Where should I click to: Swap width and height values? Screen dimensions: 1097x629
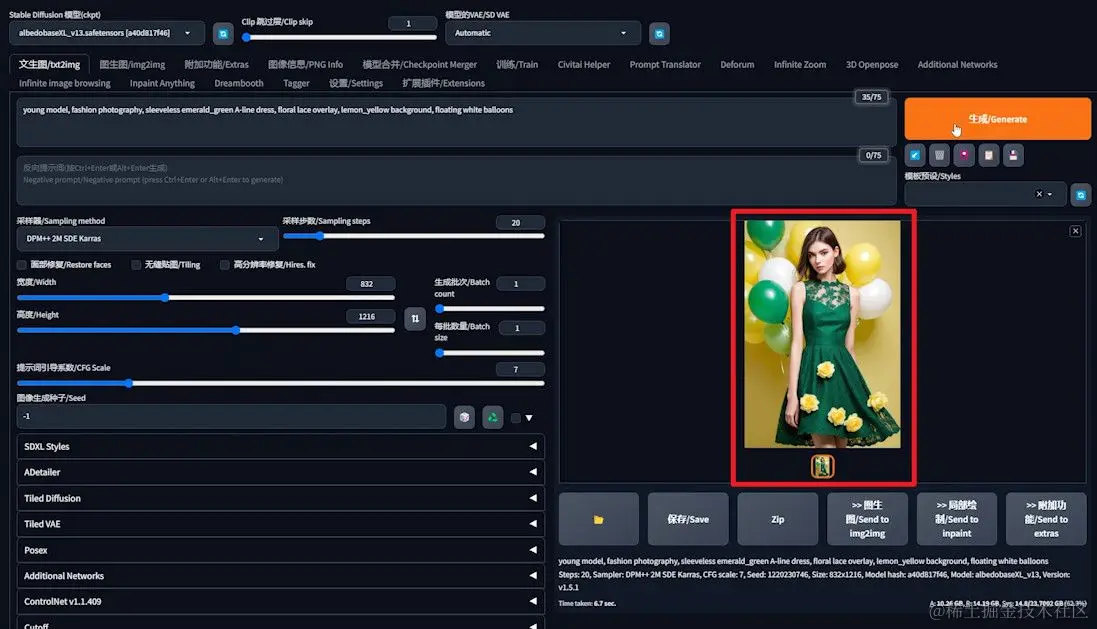(x=415, y=318)
